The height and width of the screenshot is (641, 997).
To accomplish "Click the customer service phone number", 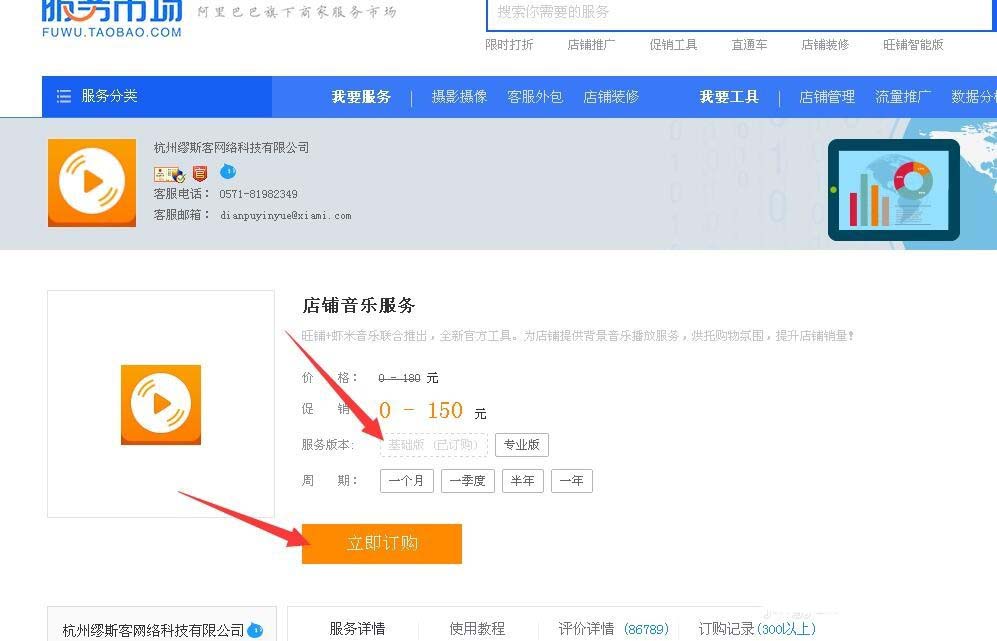I will [x=258, y=194].
